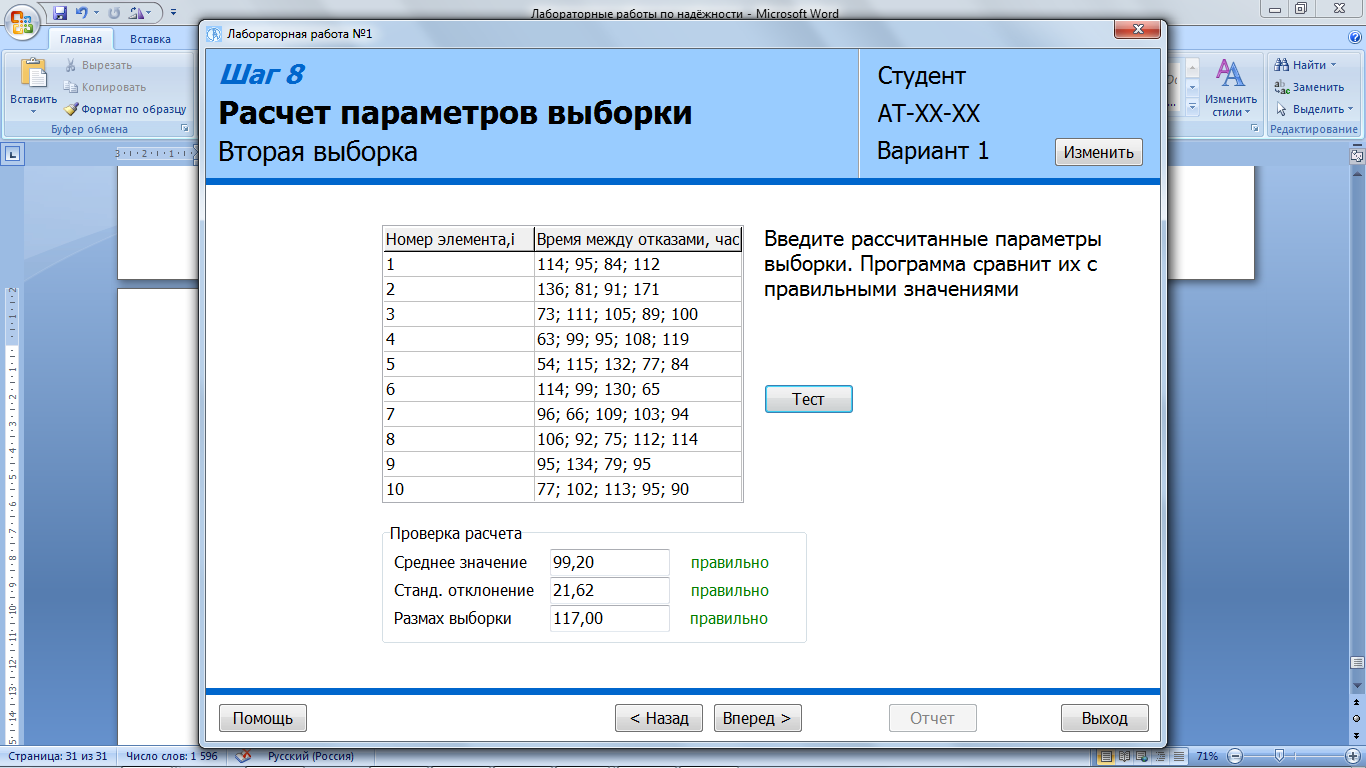Switch to outline view button
Screen dimensions: 1366x768
(1160, 756)
